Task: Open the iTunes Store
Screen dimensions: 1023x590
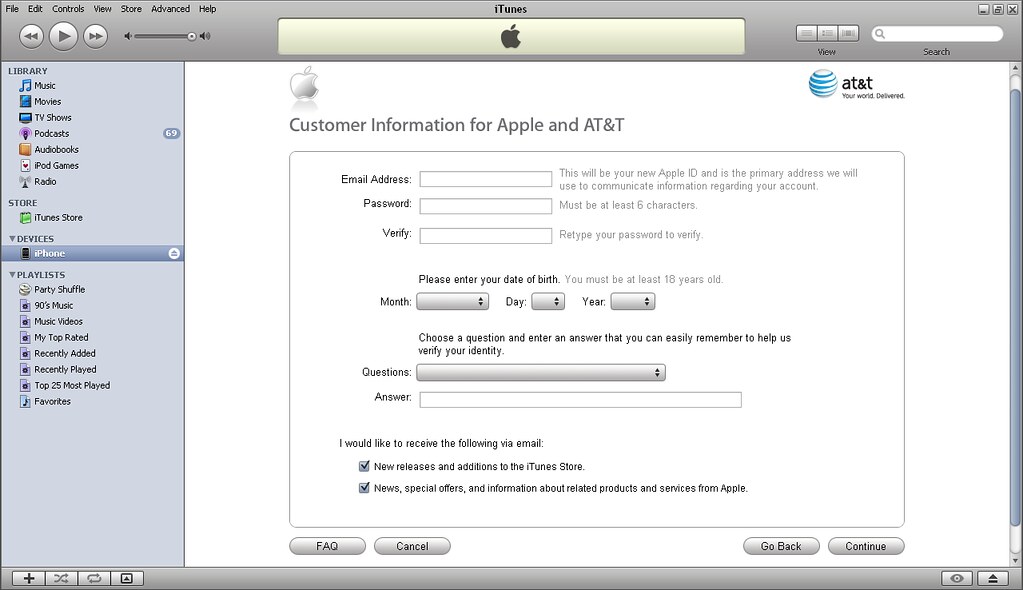Action: tap(58, 217)
